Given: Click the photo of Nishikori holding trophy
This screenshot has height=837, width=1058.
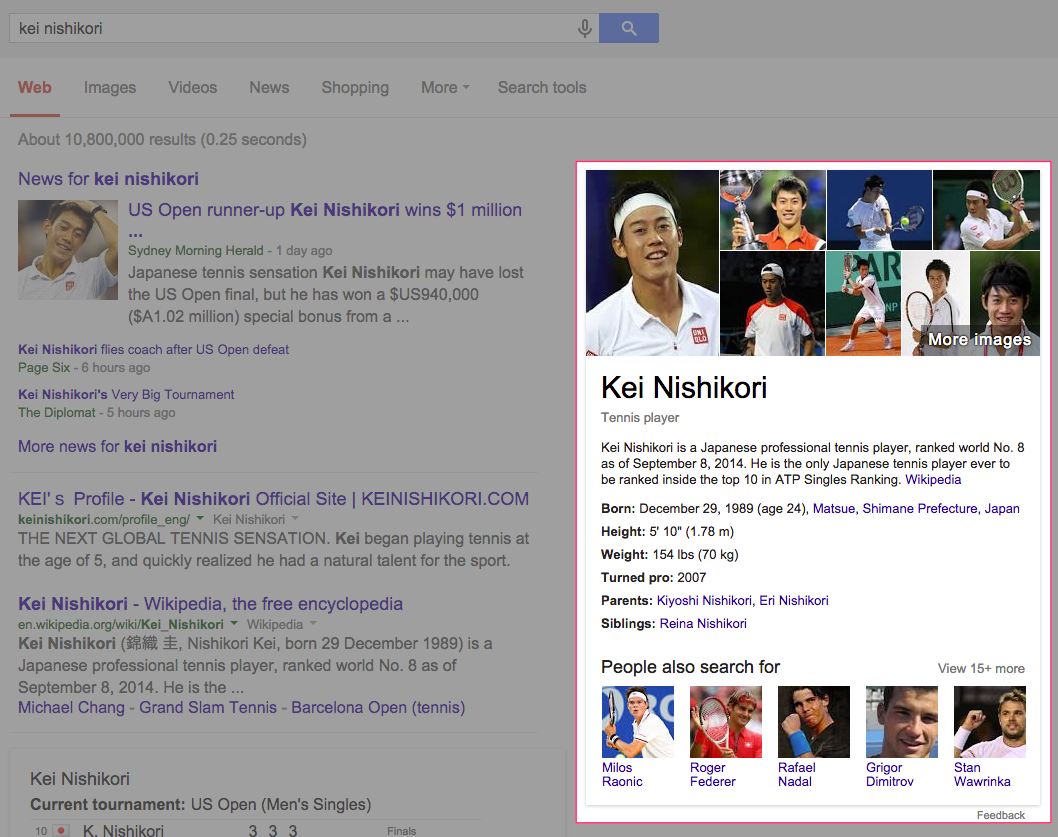Looking at the screenshot, I should pyautogui.click(x=773, y=210).
